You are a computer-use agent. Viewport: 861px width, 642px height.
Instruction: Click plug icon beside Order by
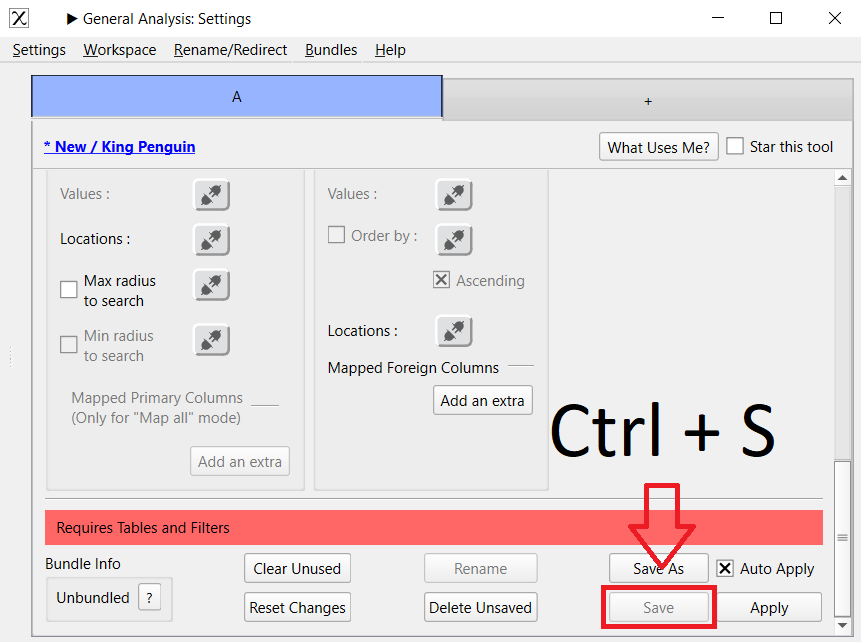click(454, 240)
